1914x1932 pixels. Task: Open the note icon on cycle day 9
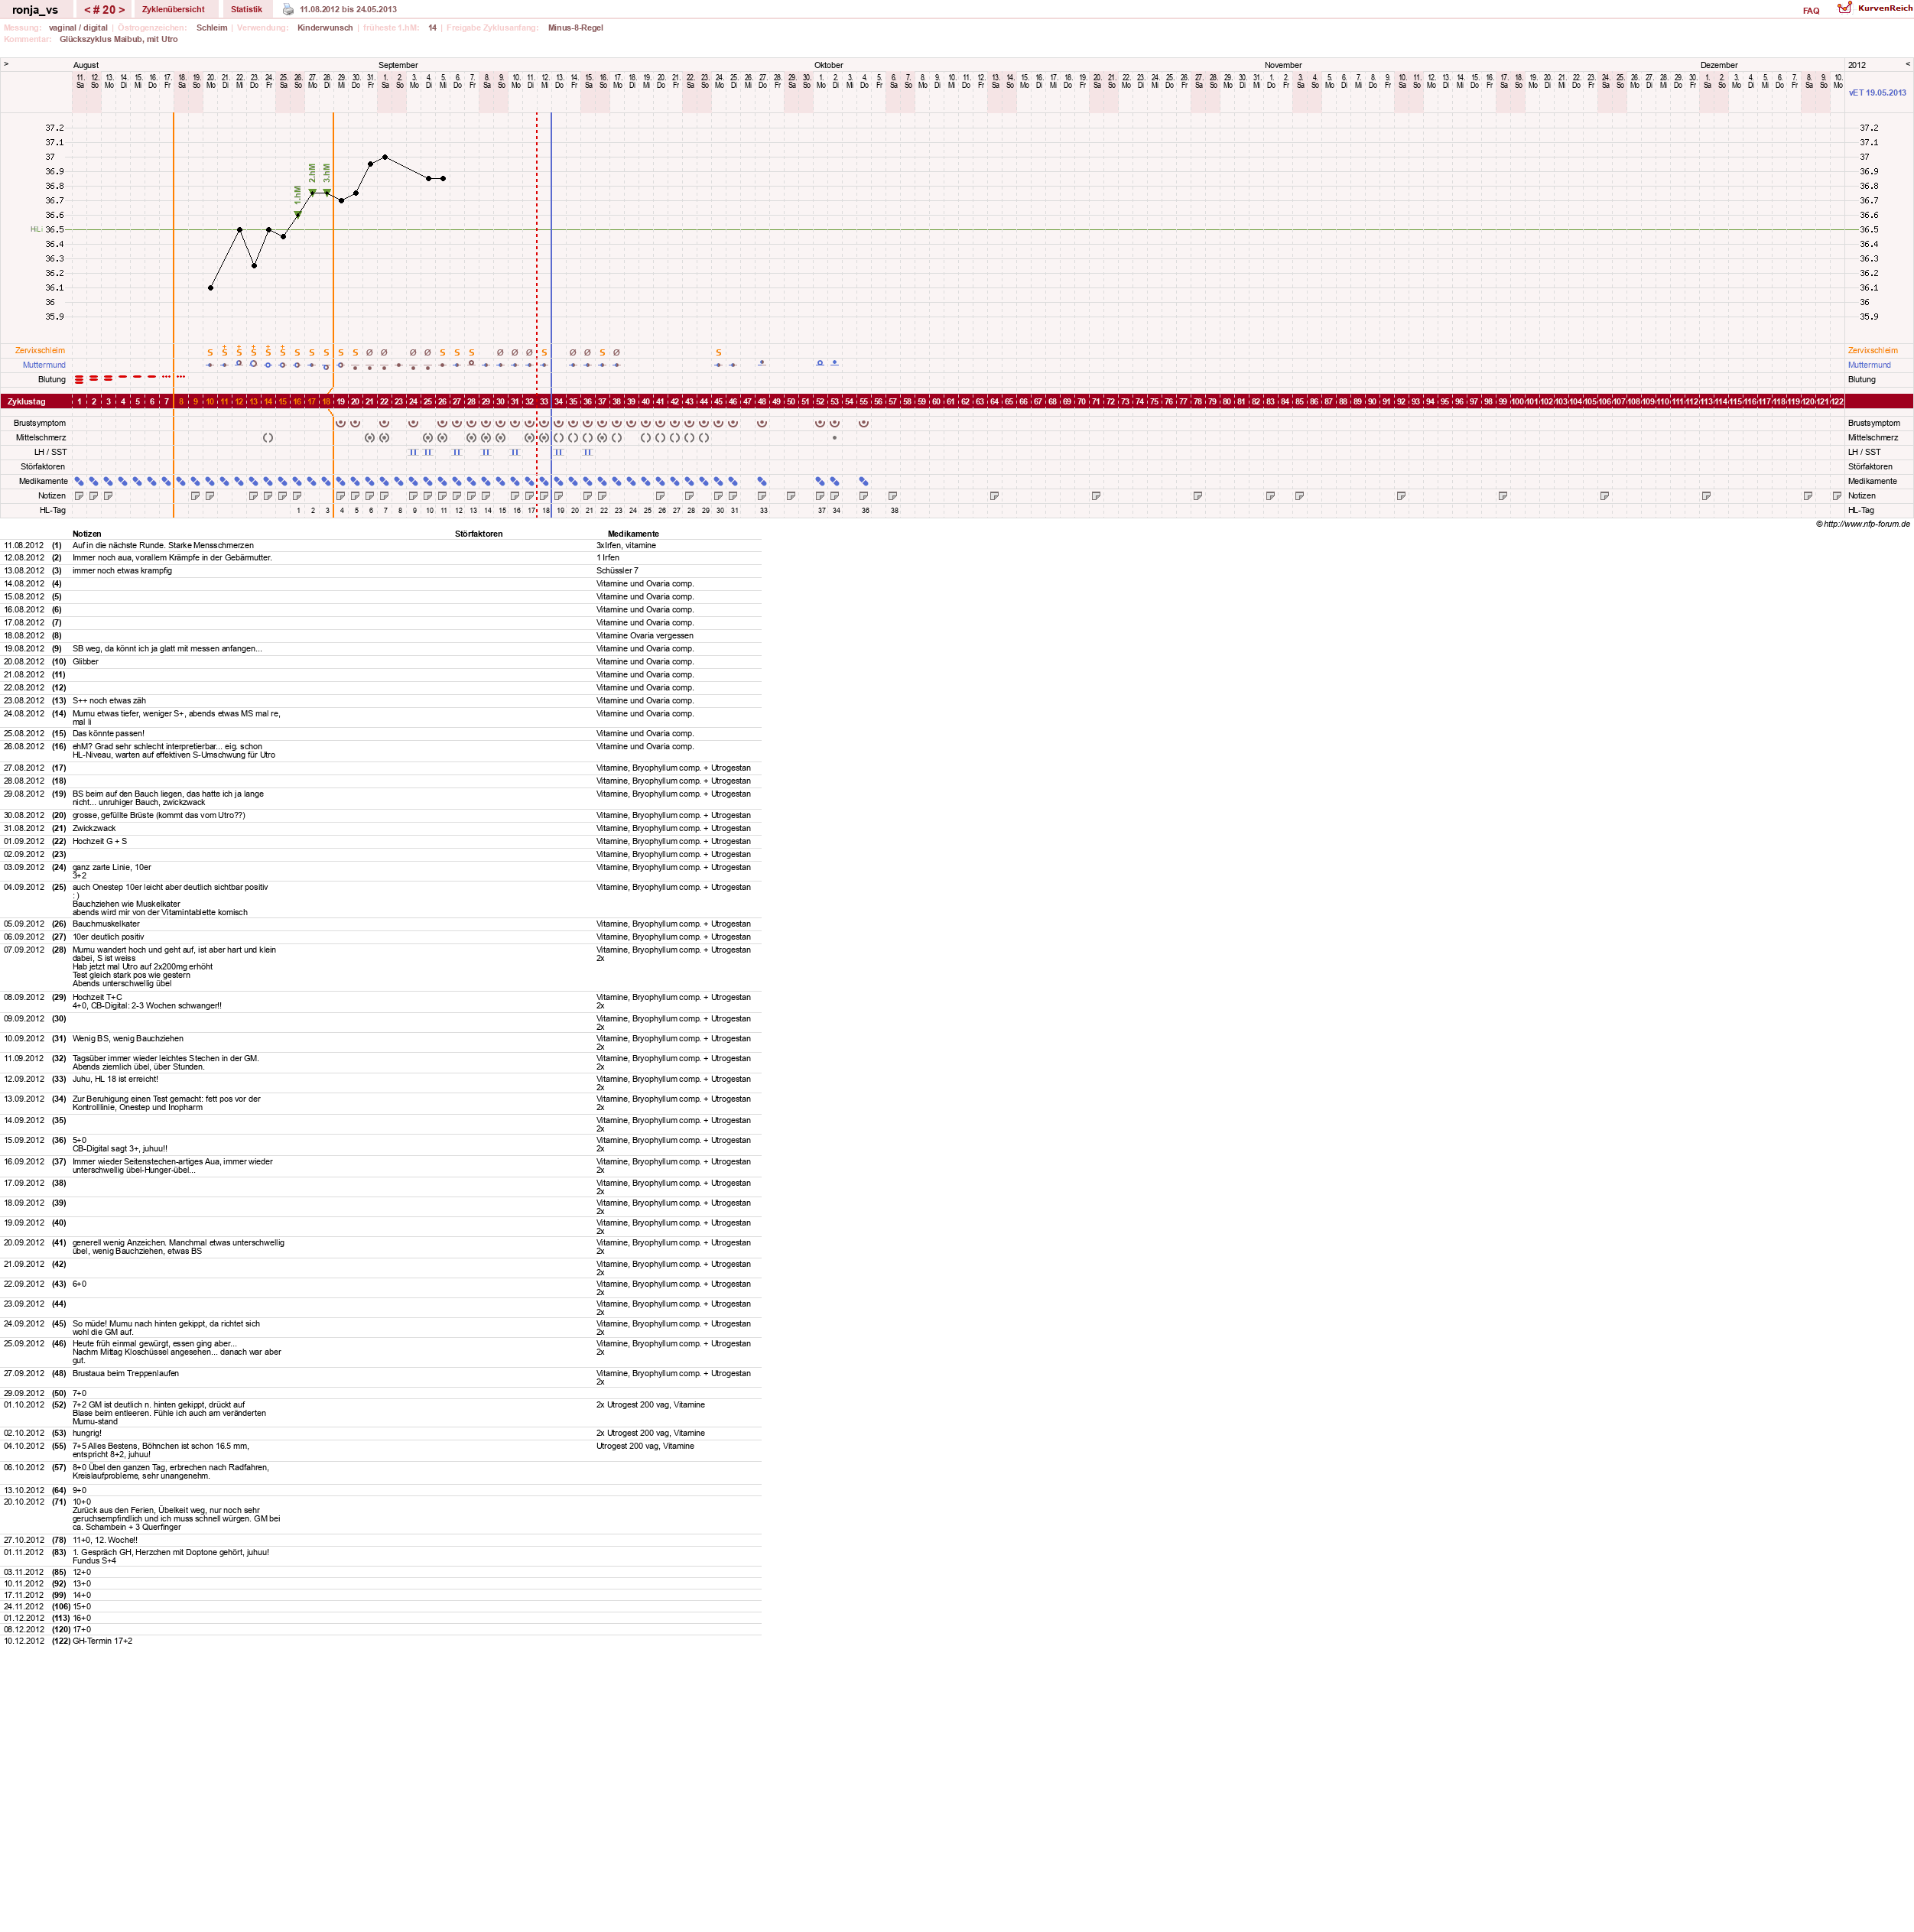195,496
